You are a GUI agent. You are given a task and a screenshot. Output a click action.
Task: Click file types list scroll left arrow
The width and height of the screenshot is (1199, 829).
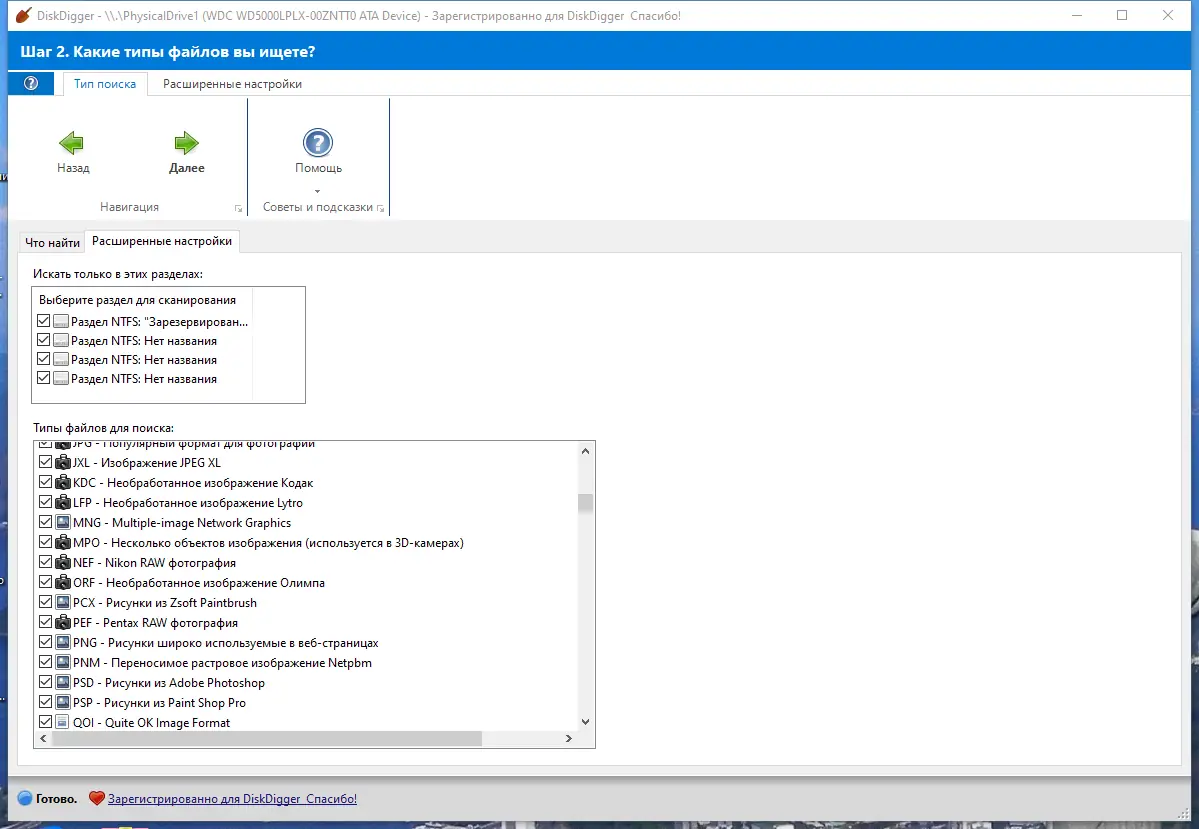[43, 739]
